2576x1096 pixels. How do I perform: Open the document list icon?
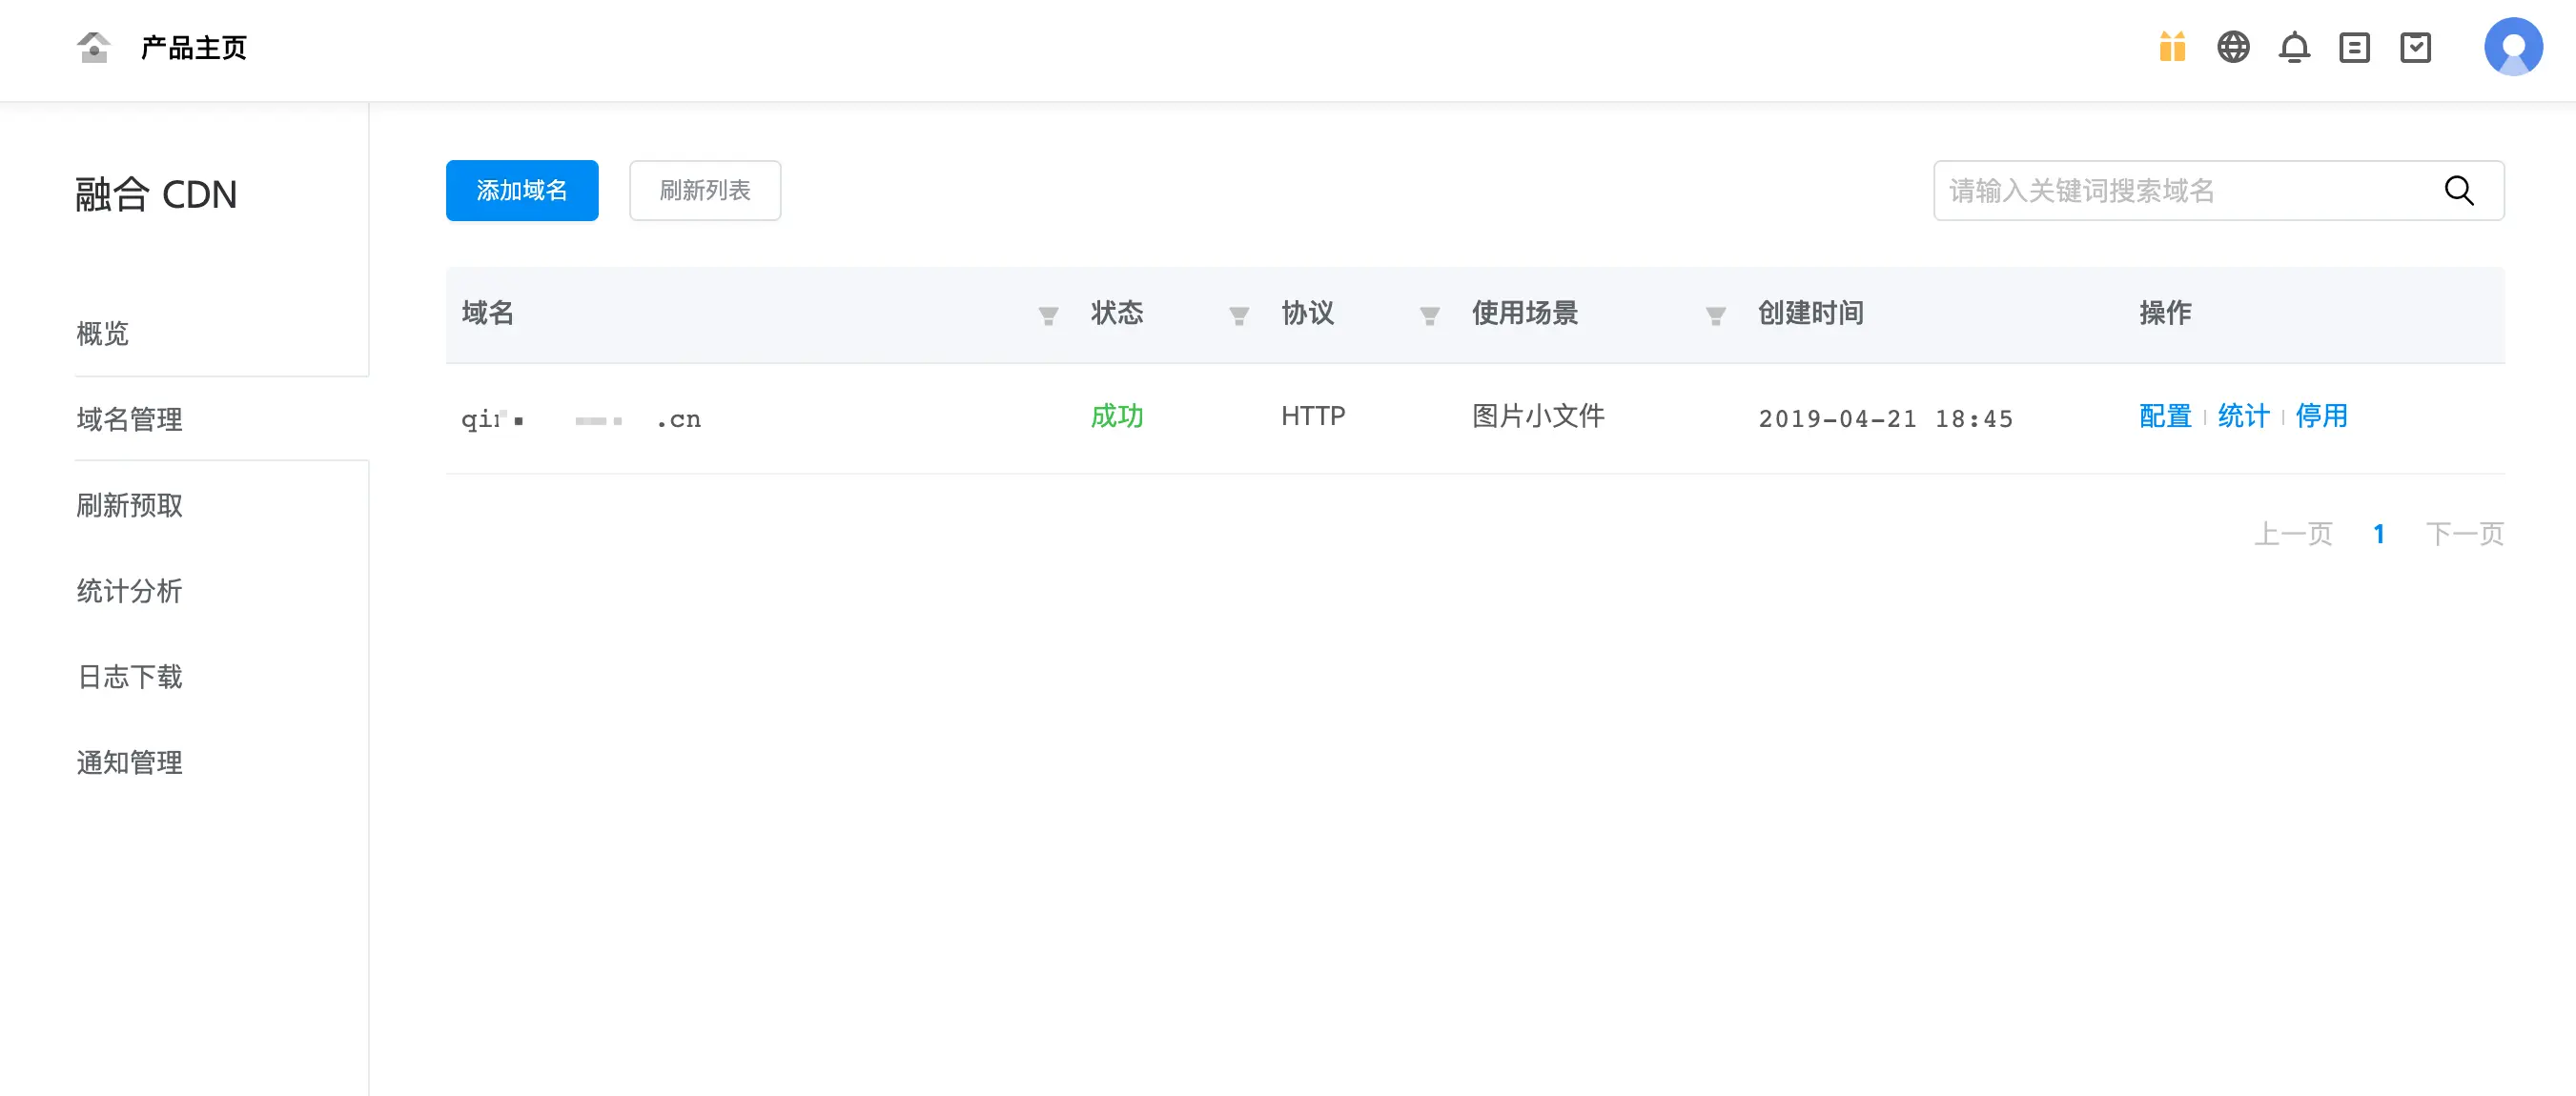[x=2354, y=47]
